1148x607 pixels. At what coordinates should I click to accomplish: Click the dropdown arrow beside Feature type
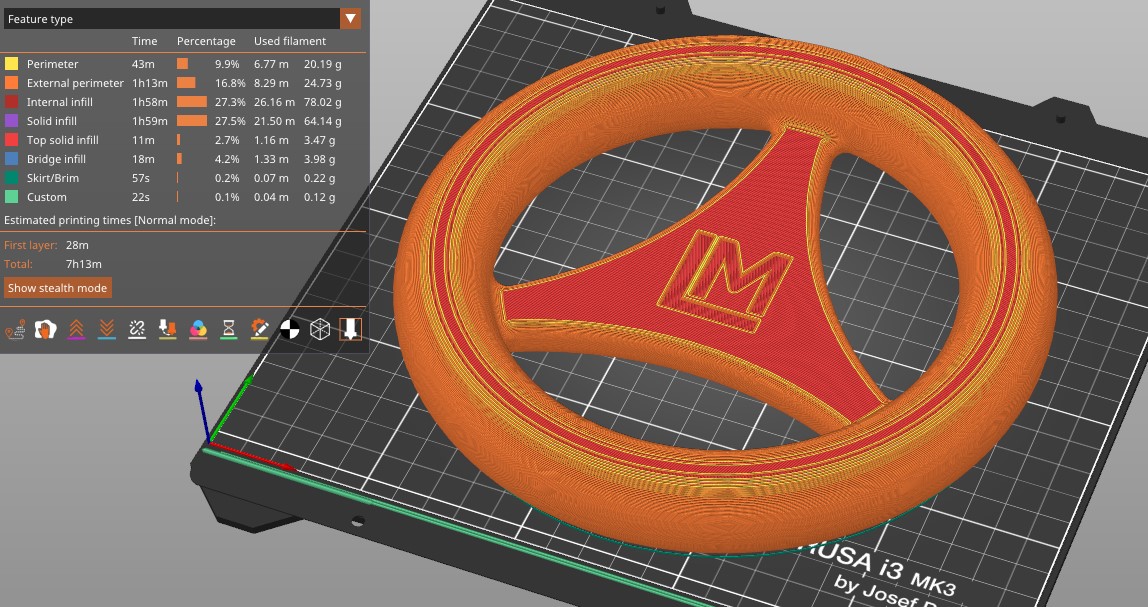pos(351,19)
